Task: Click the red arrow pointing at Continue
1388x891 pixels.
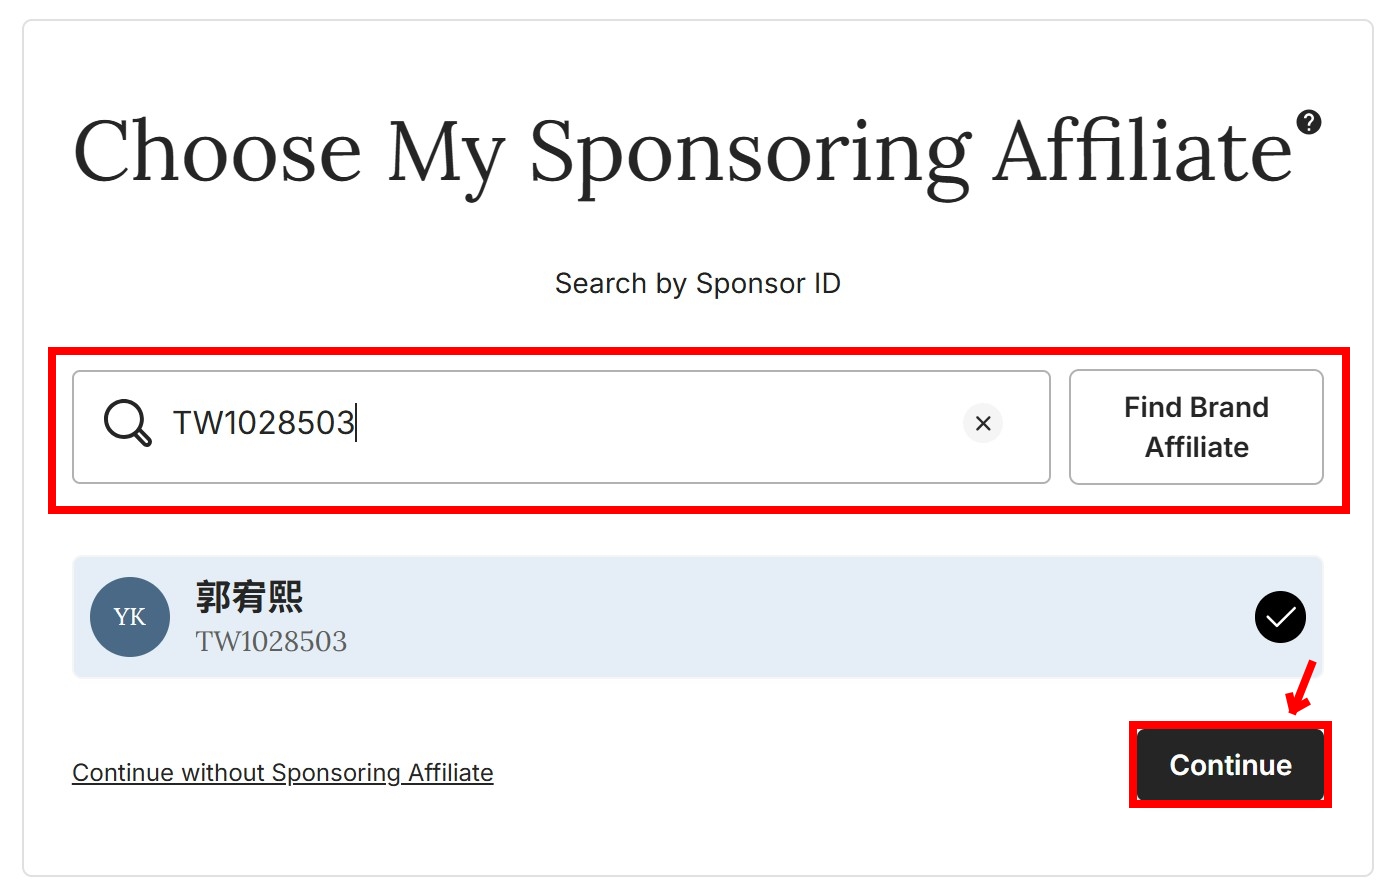Action: coord(1301,688)
